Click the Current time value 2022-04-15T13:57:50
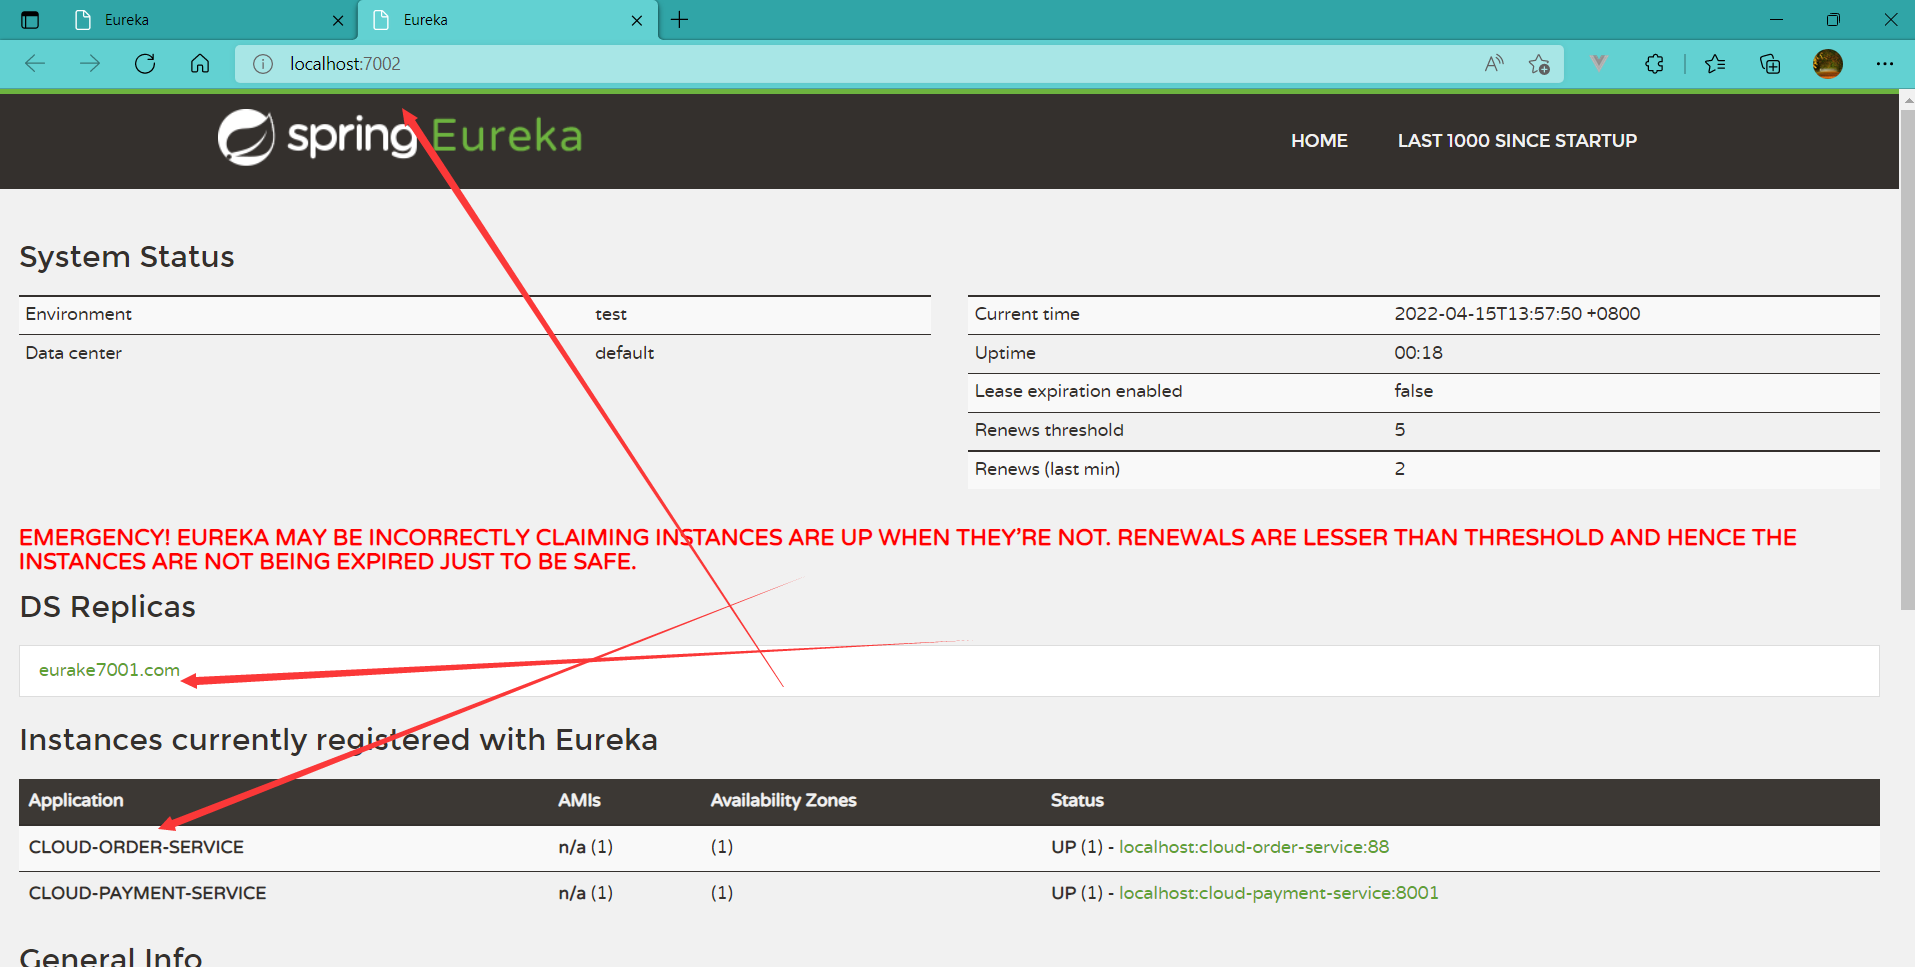 1517,314
